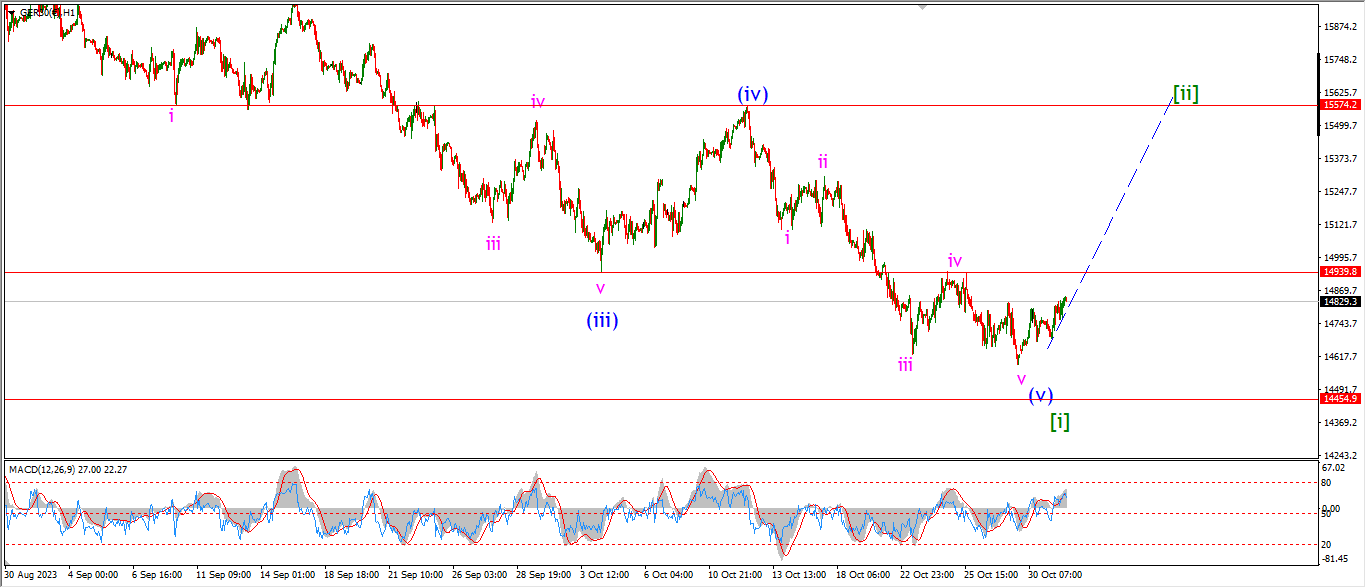Click the current price 14829.3 tag

point(1340,301)
